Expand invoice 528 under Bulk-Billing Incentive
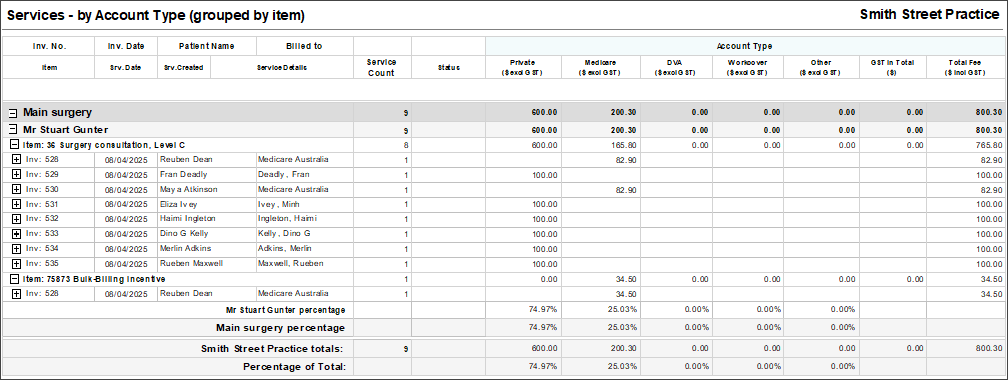Screen dimensions: 1008x380 (17, 294)
